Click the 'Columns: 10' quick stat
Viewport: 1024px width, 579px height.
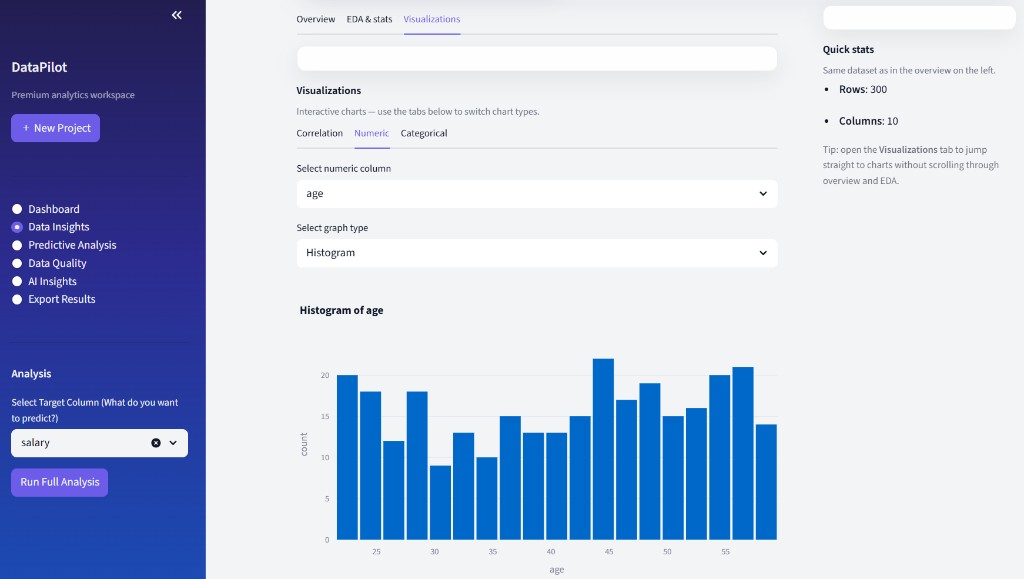coord(868,121)
